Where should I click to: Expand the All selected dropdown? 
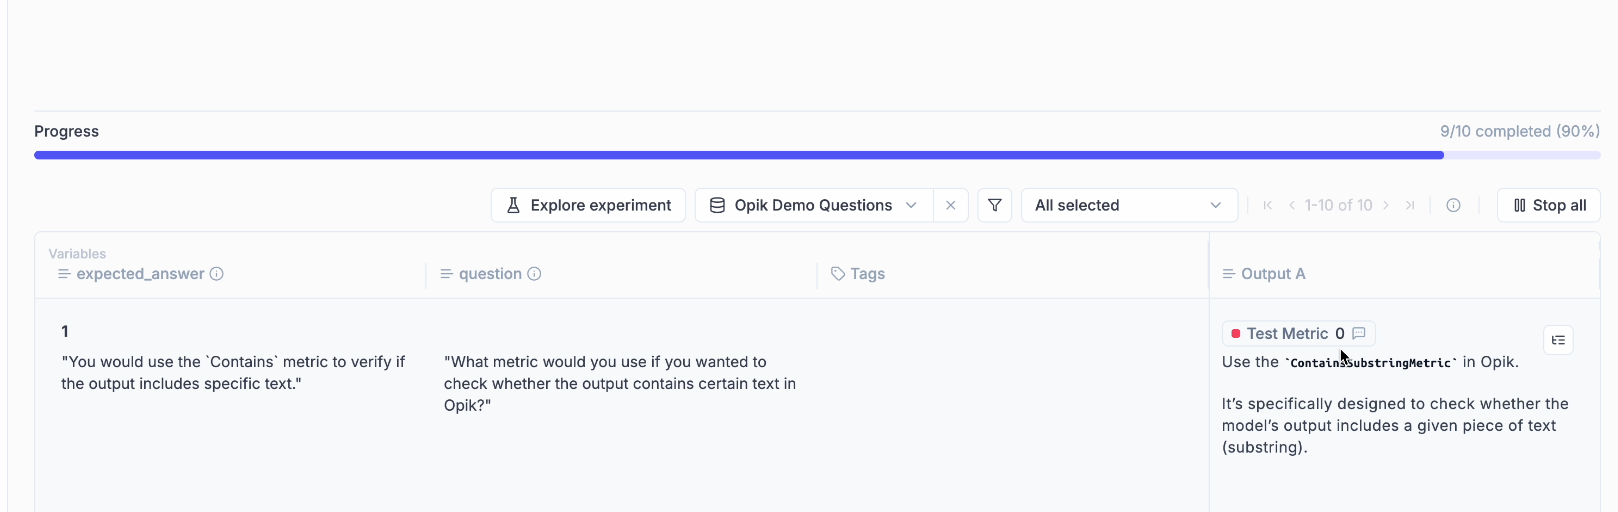(x=1129, y=205)
